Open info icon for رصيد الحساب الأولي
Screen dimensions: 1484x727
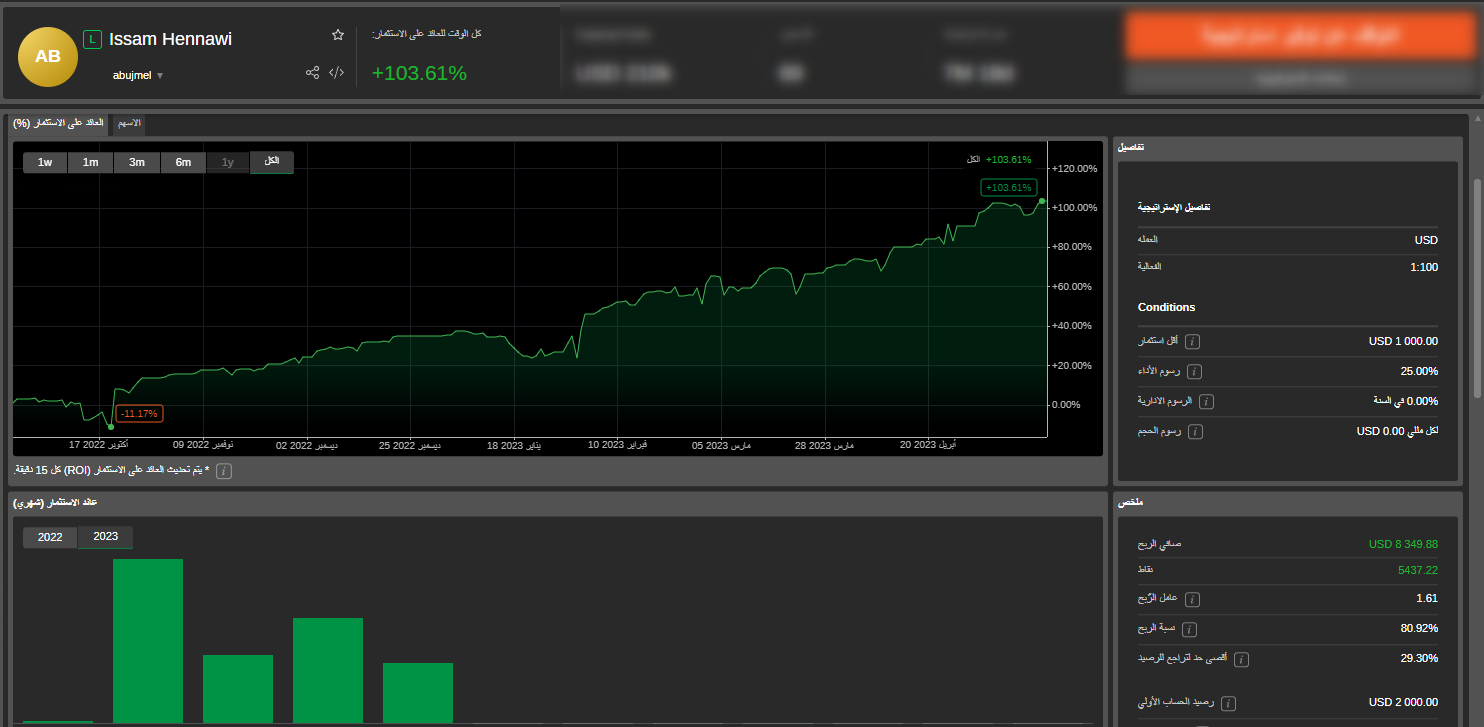point(1228,704)
